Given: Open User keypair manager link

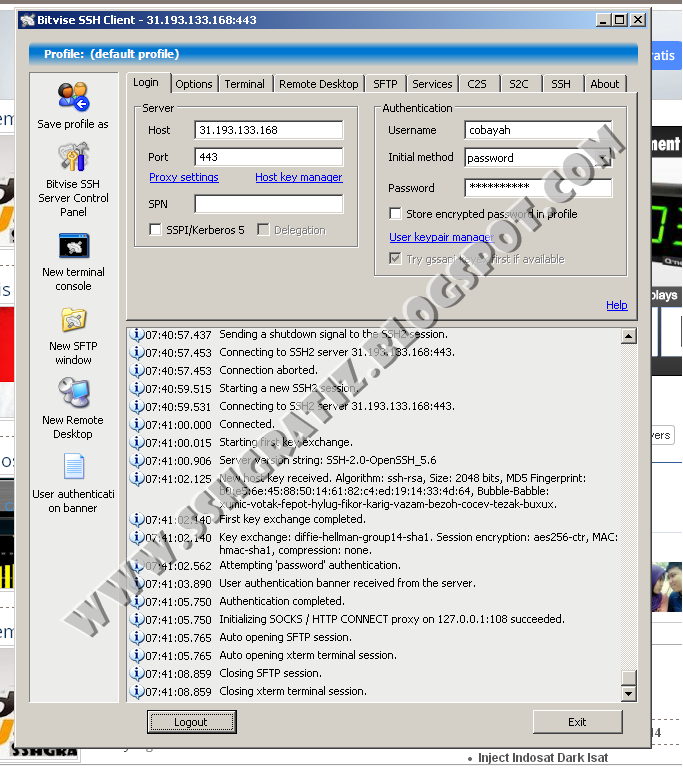Looking at the screenshot, I should (441, 237).
